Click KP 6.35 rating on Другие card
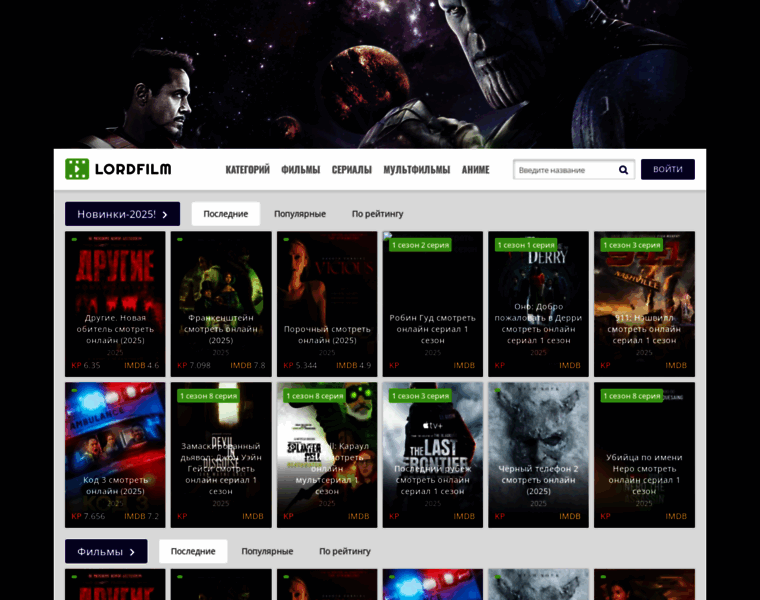 tap(86, 365)
